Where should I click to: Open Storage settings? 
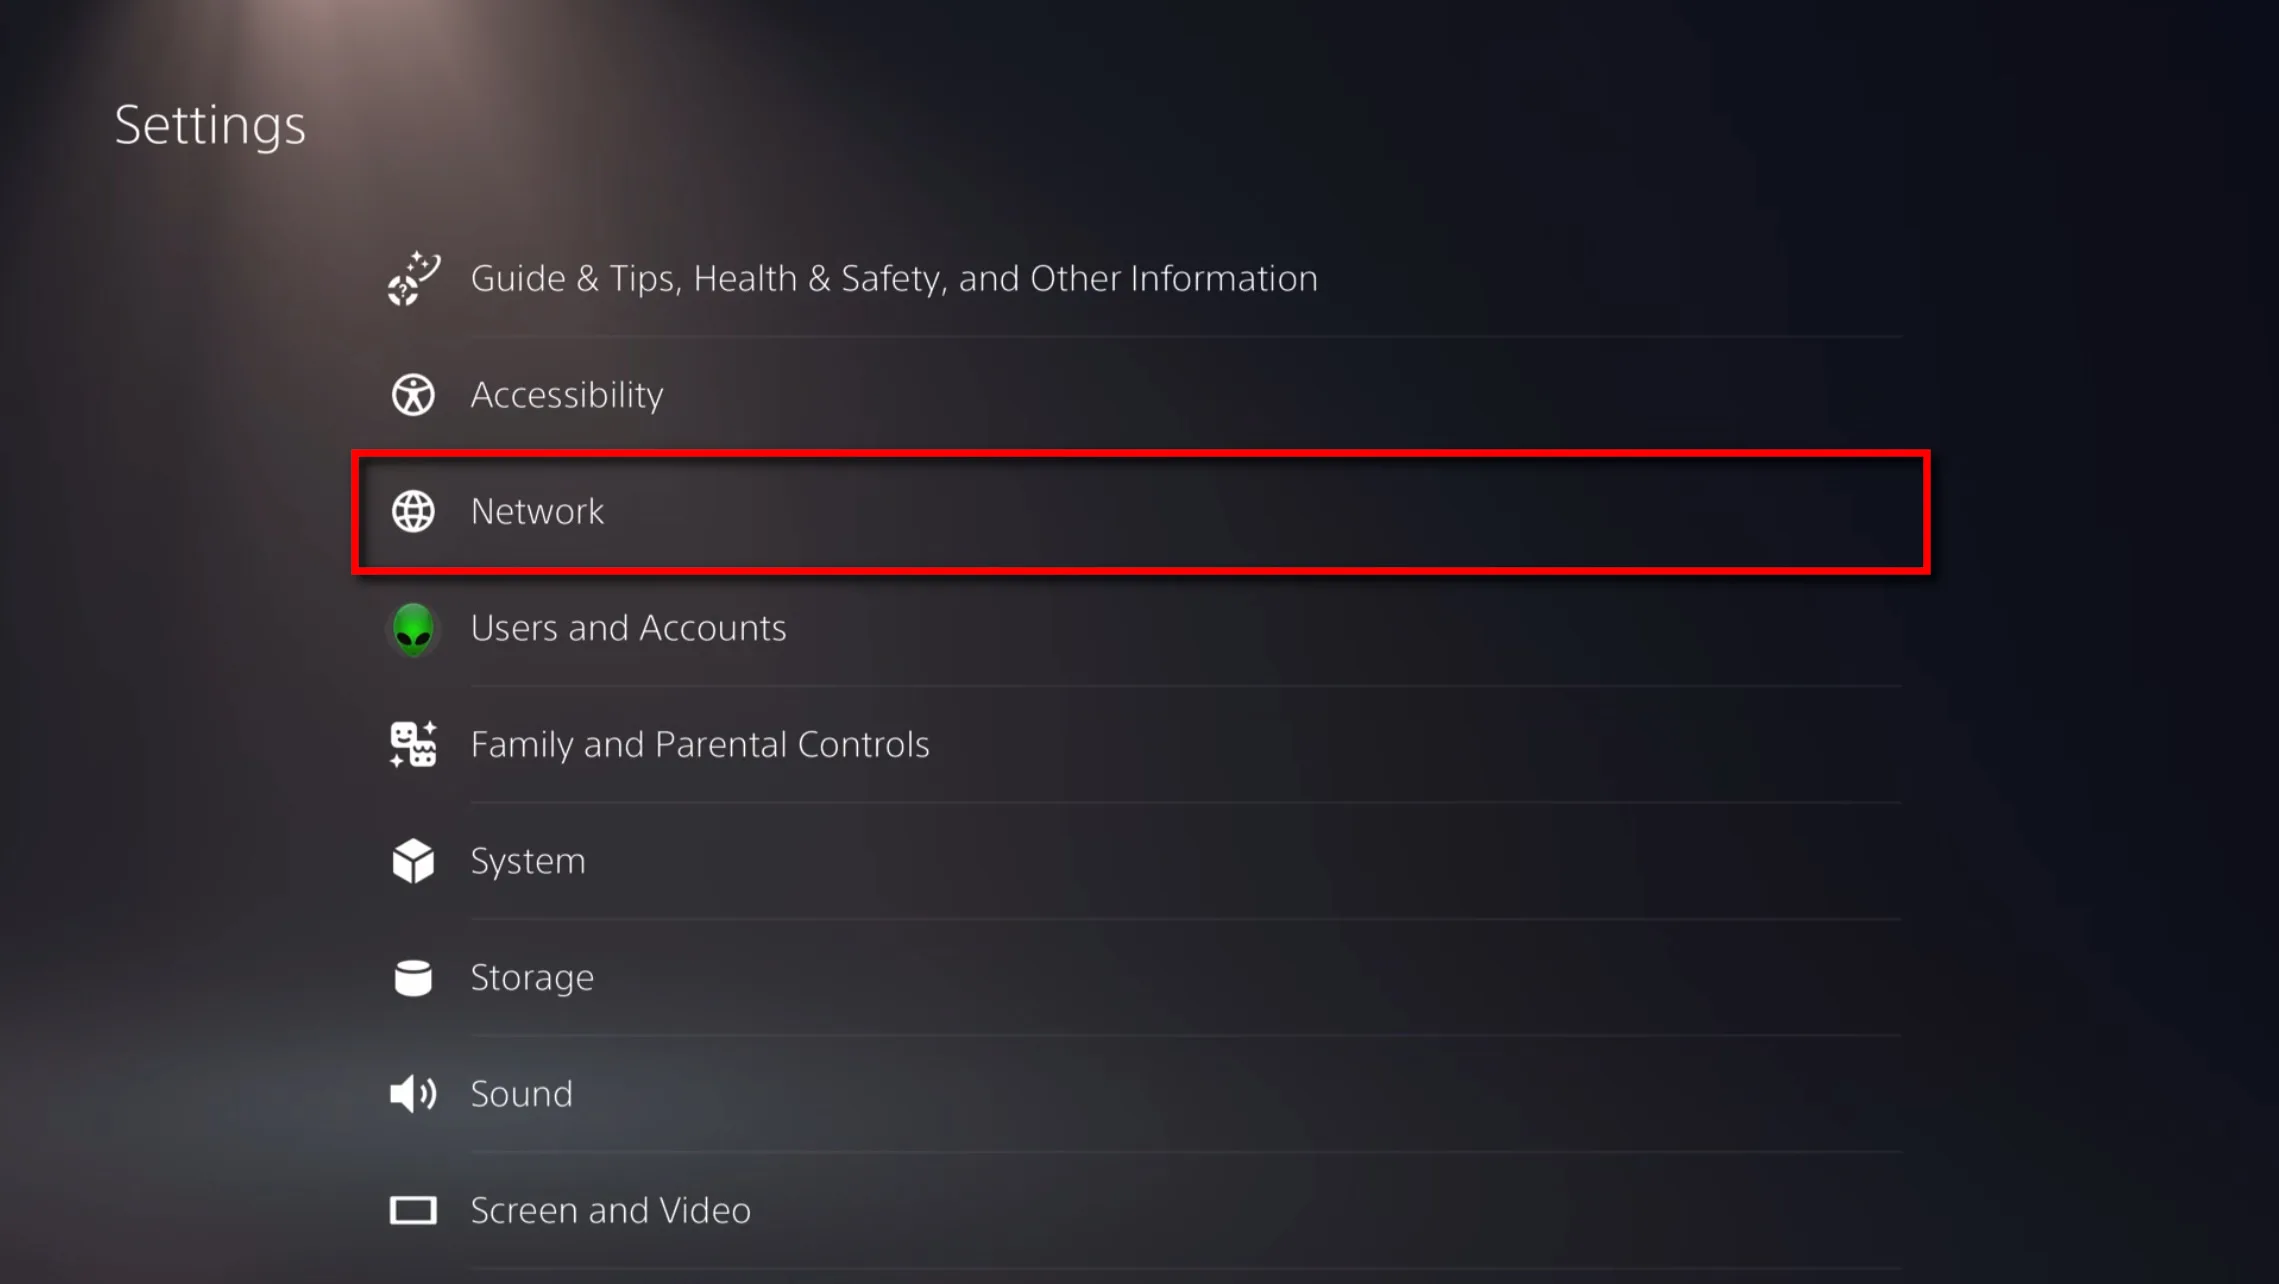pos(532,977)
